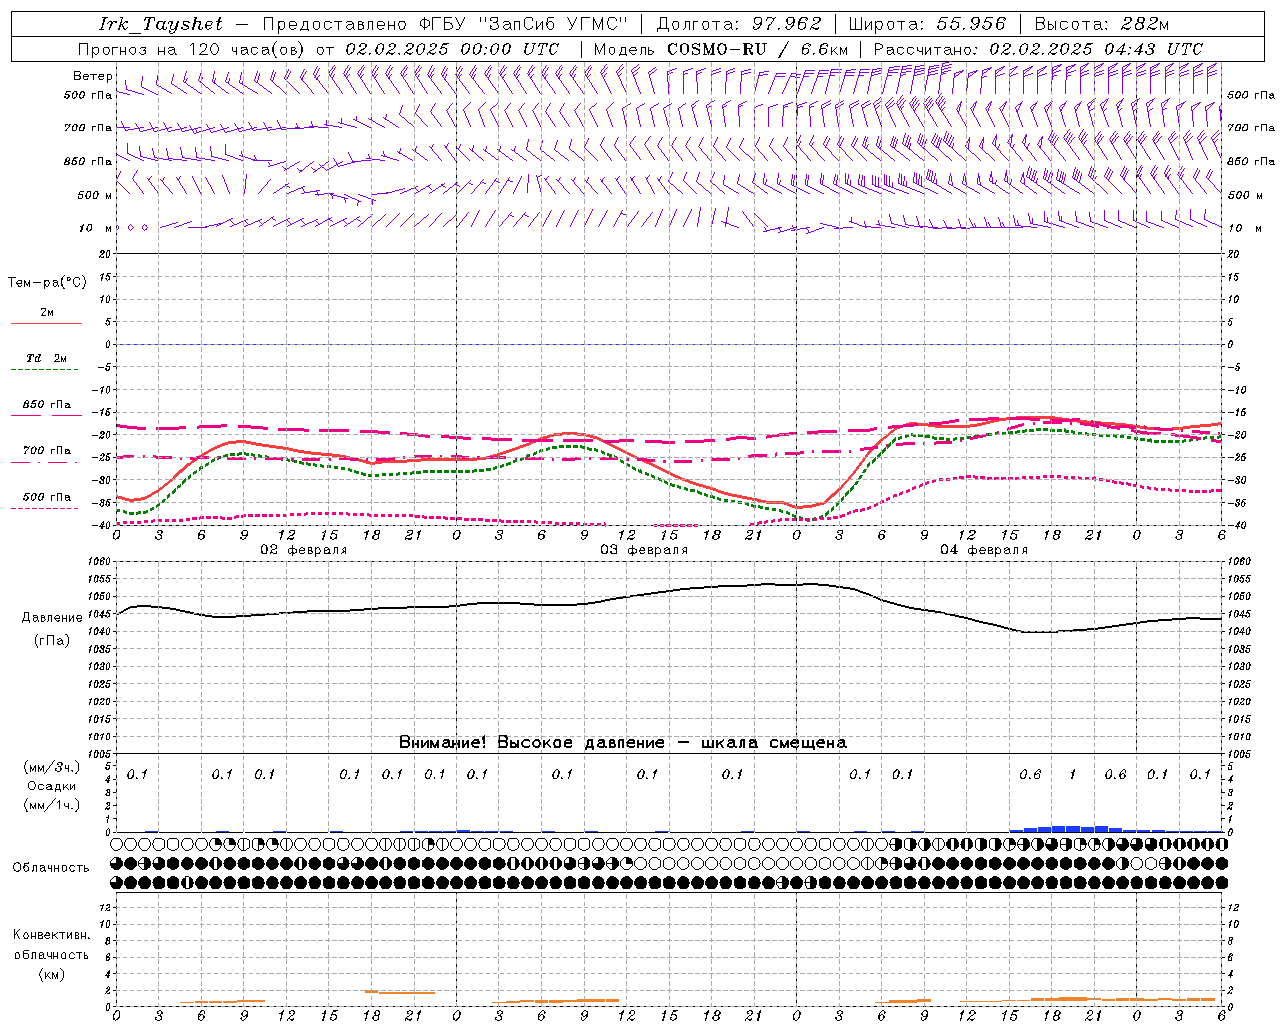
Task: Click the Irk_Tayshet station title
Action: 161,24
